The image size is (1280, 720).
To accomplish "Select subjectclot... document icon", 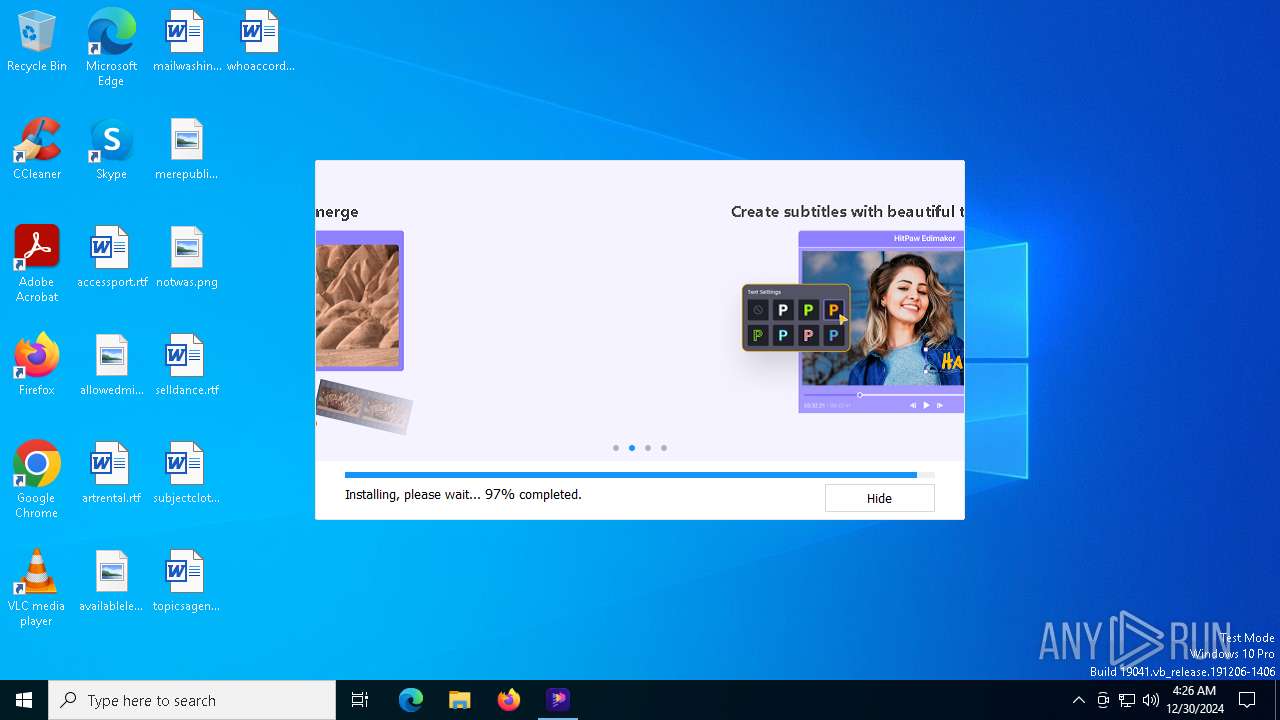I will pos(186,474).
